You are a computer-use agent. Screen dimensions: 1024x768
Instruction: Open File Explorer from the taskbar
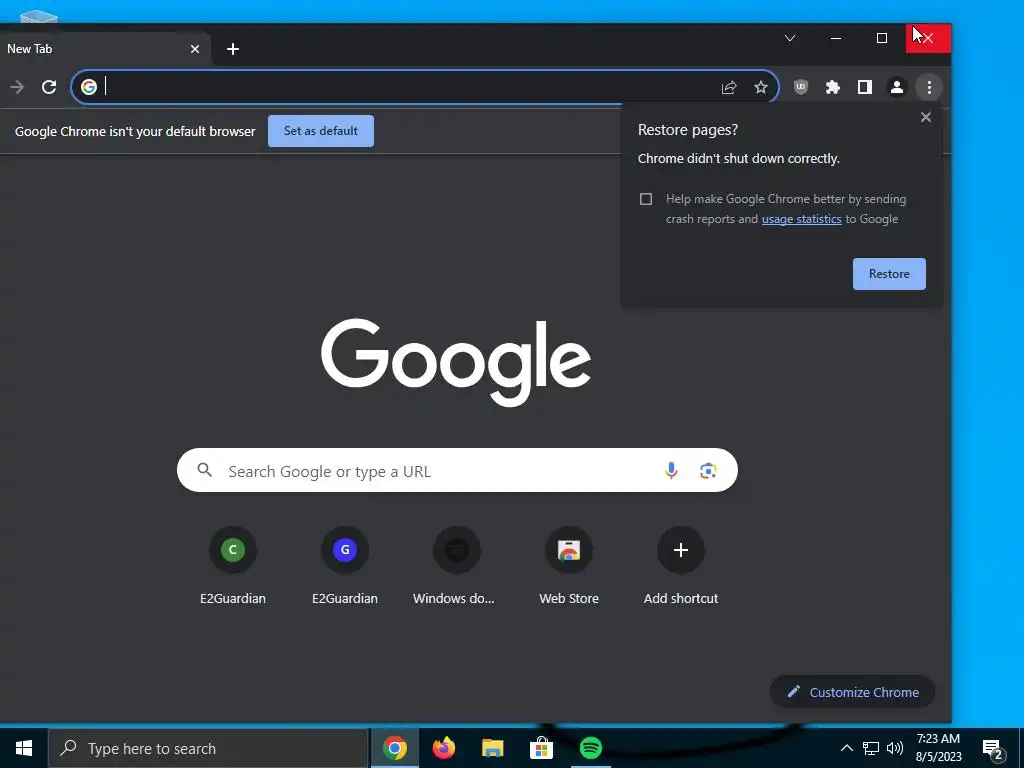tap(492, 748)
